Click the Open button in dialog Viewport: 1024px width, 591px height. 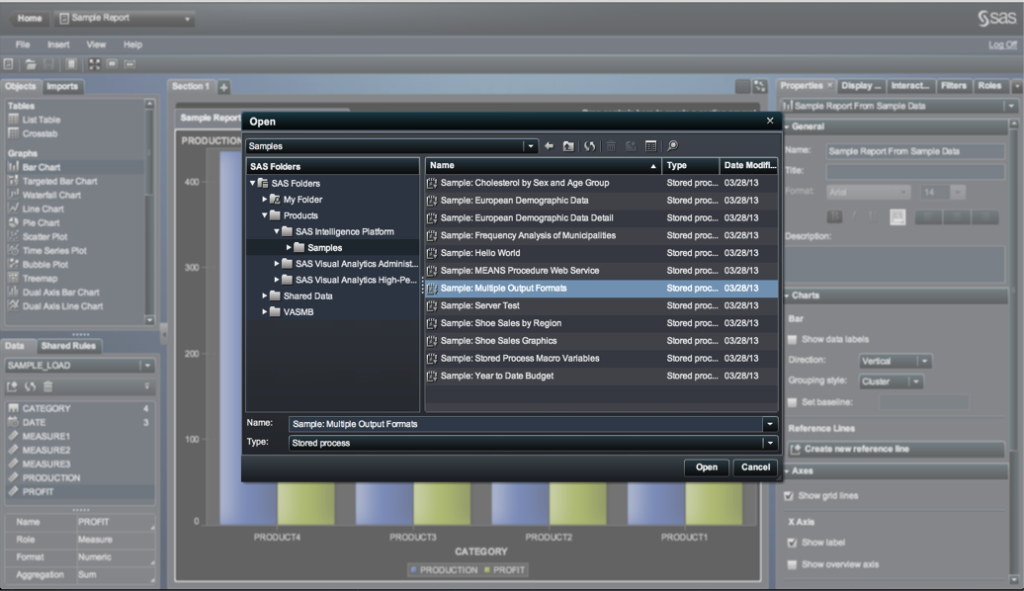(x=706, y=467)
